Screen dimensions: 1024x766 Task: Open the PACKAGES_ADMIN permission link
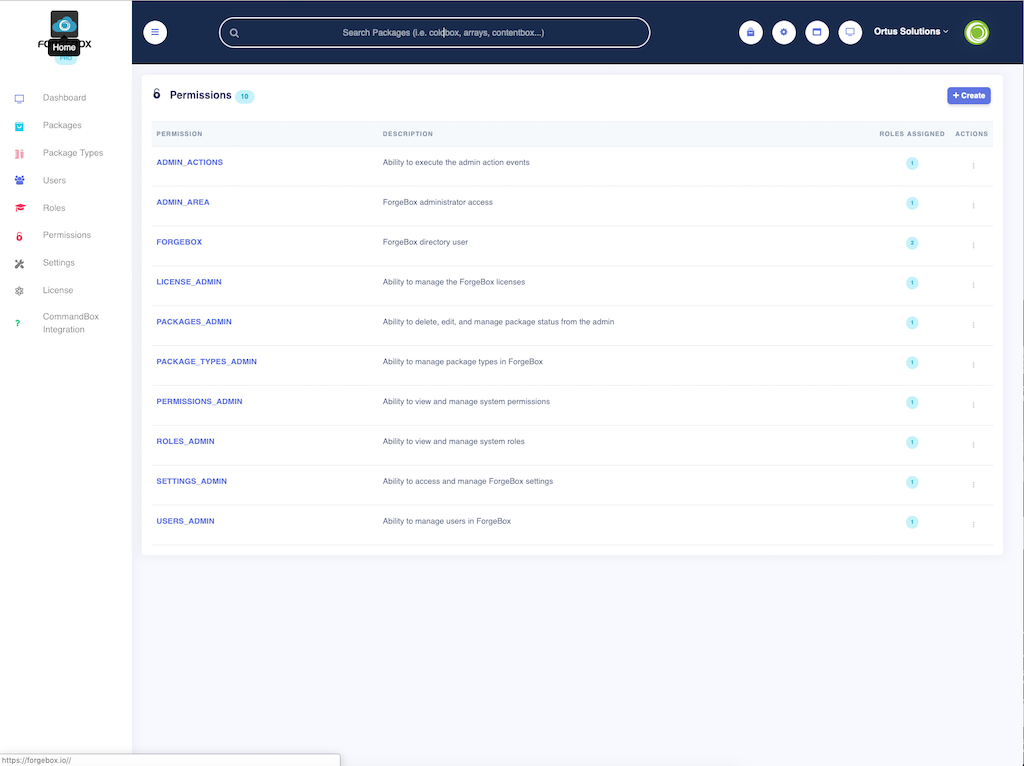click(194, 322)
